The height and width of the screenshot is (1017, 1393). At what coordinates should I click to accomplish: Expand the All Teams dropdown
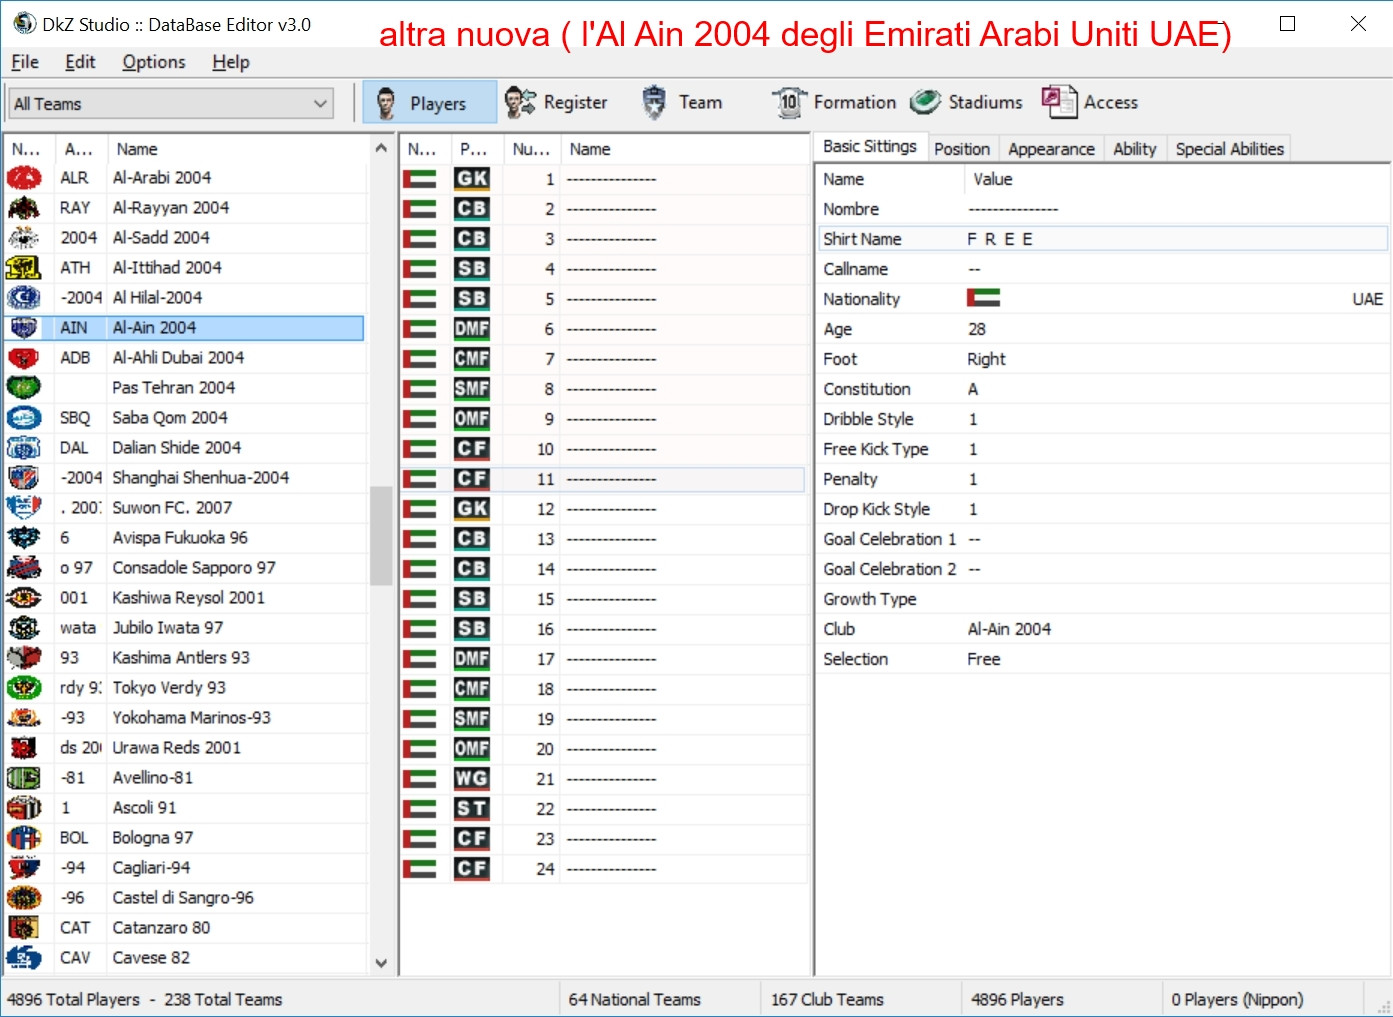tap(320, 104)
